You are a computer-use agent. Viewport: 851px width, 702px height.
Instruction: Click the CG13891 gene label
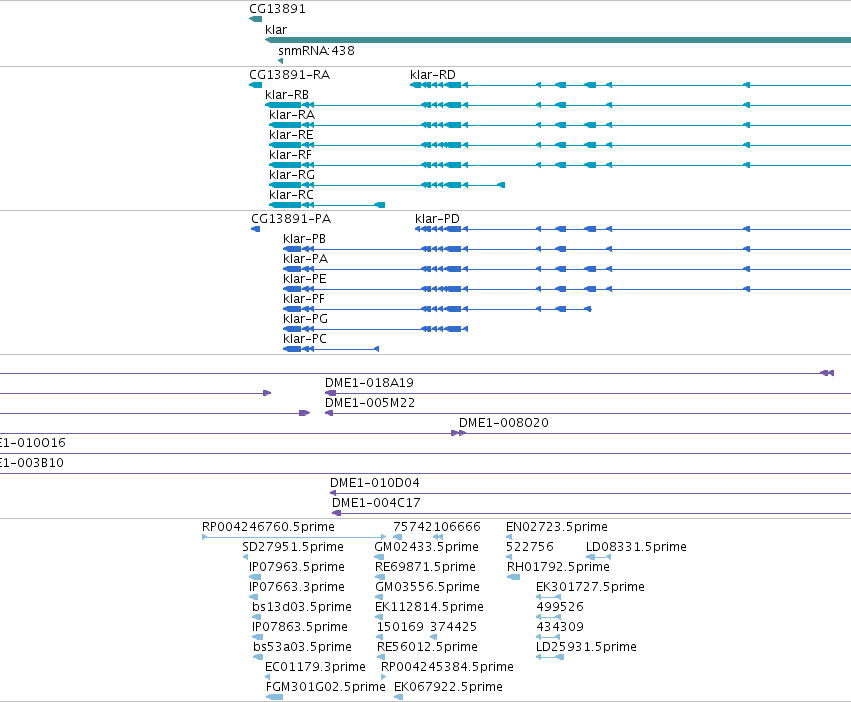[277, 9]
